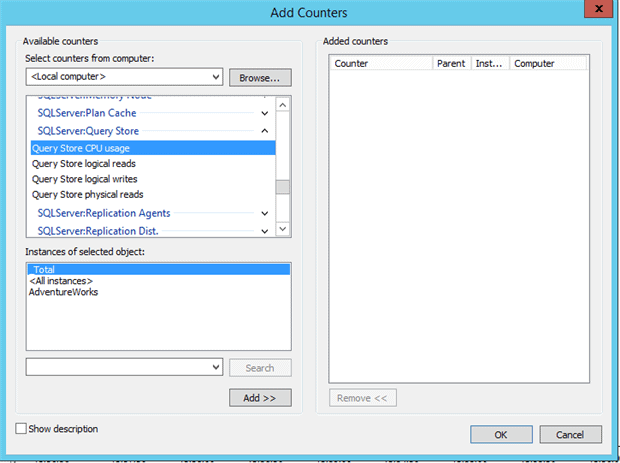620x463 pixels.
Task: Close the Add Counters dialog
Action: 599,9
